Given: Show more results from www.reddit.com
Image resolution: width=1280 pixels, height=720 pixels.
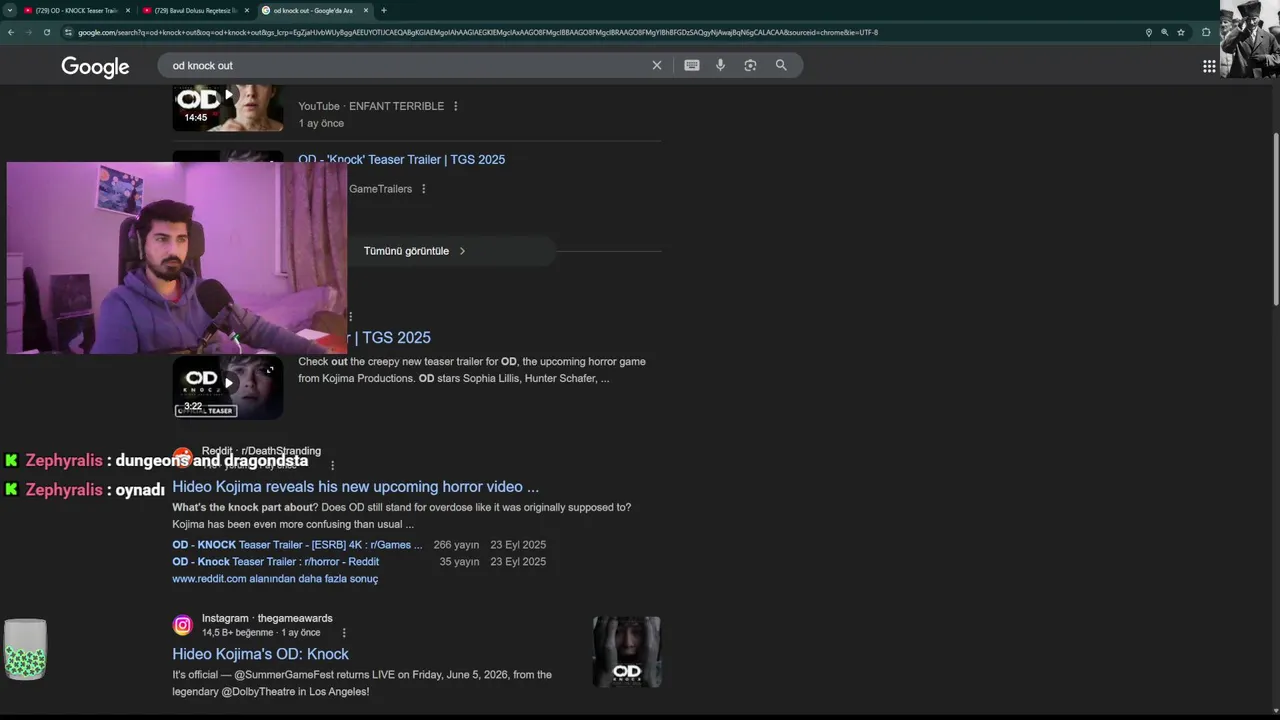Looking at the screenshot, I should [275, 579].
